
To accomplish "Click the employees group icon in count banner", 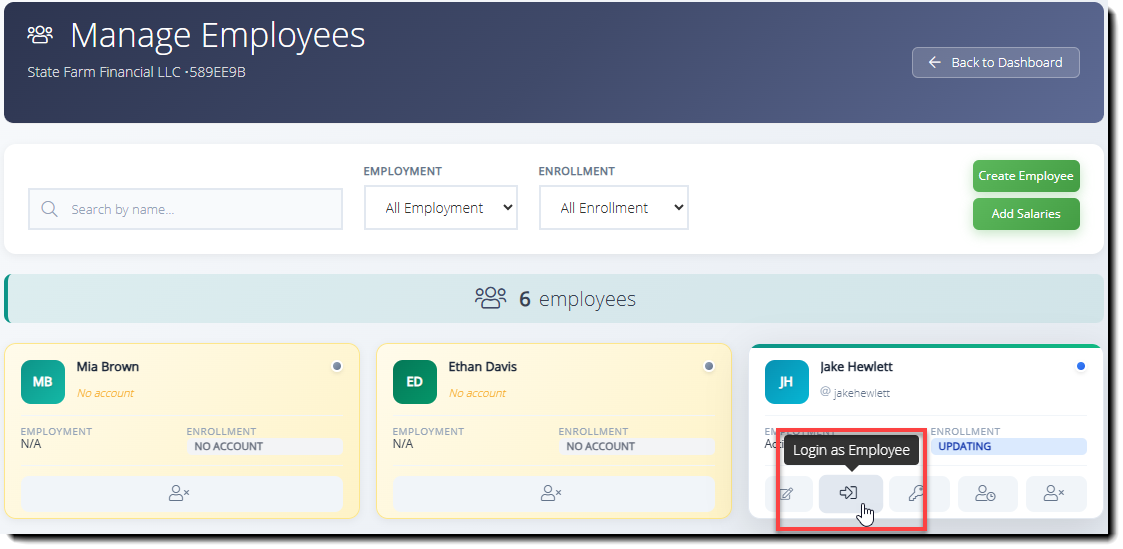I will pos(491,298).
